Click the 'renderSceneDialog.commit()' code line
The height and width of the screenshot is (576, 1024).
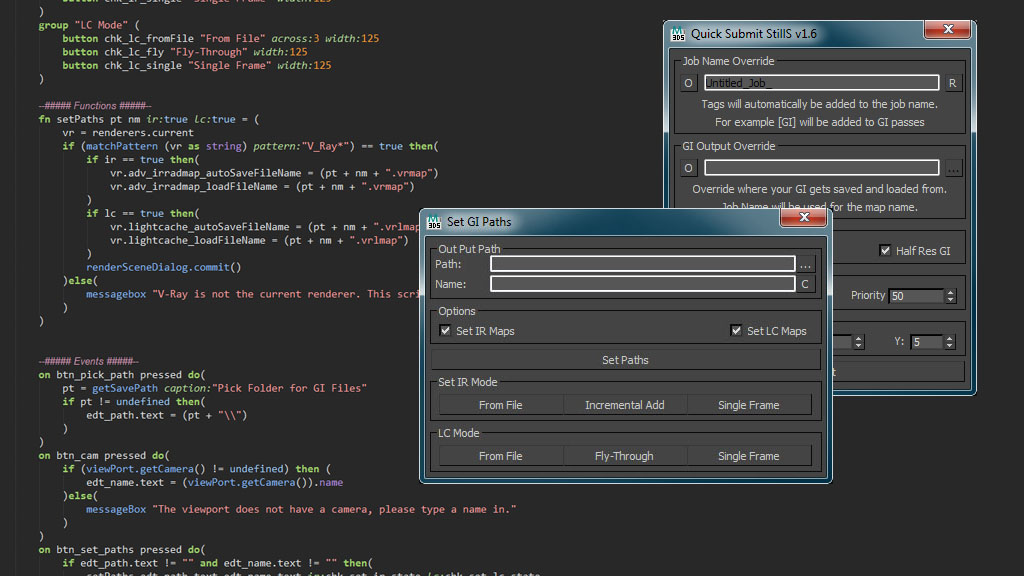pos(164,267)
